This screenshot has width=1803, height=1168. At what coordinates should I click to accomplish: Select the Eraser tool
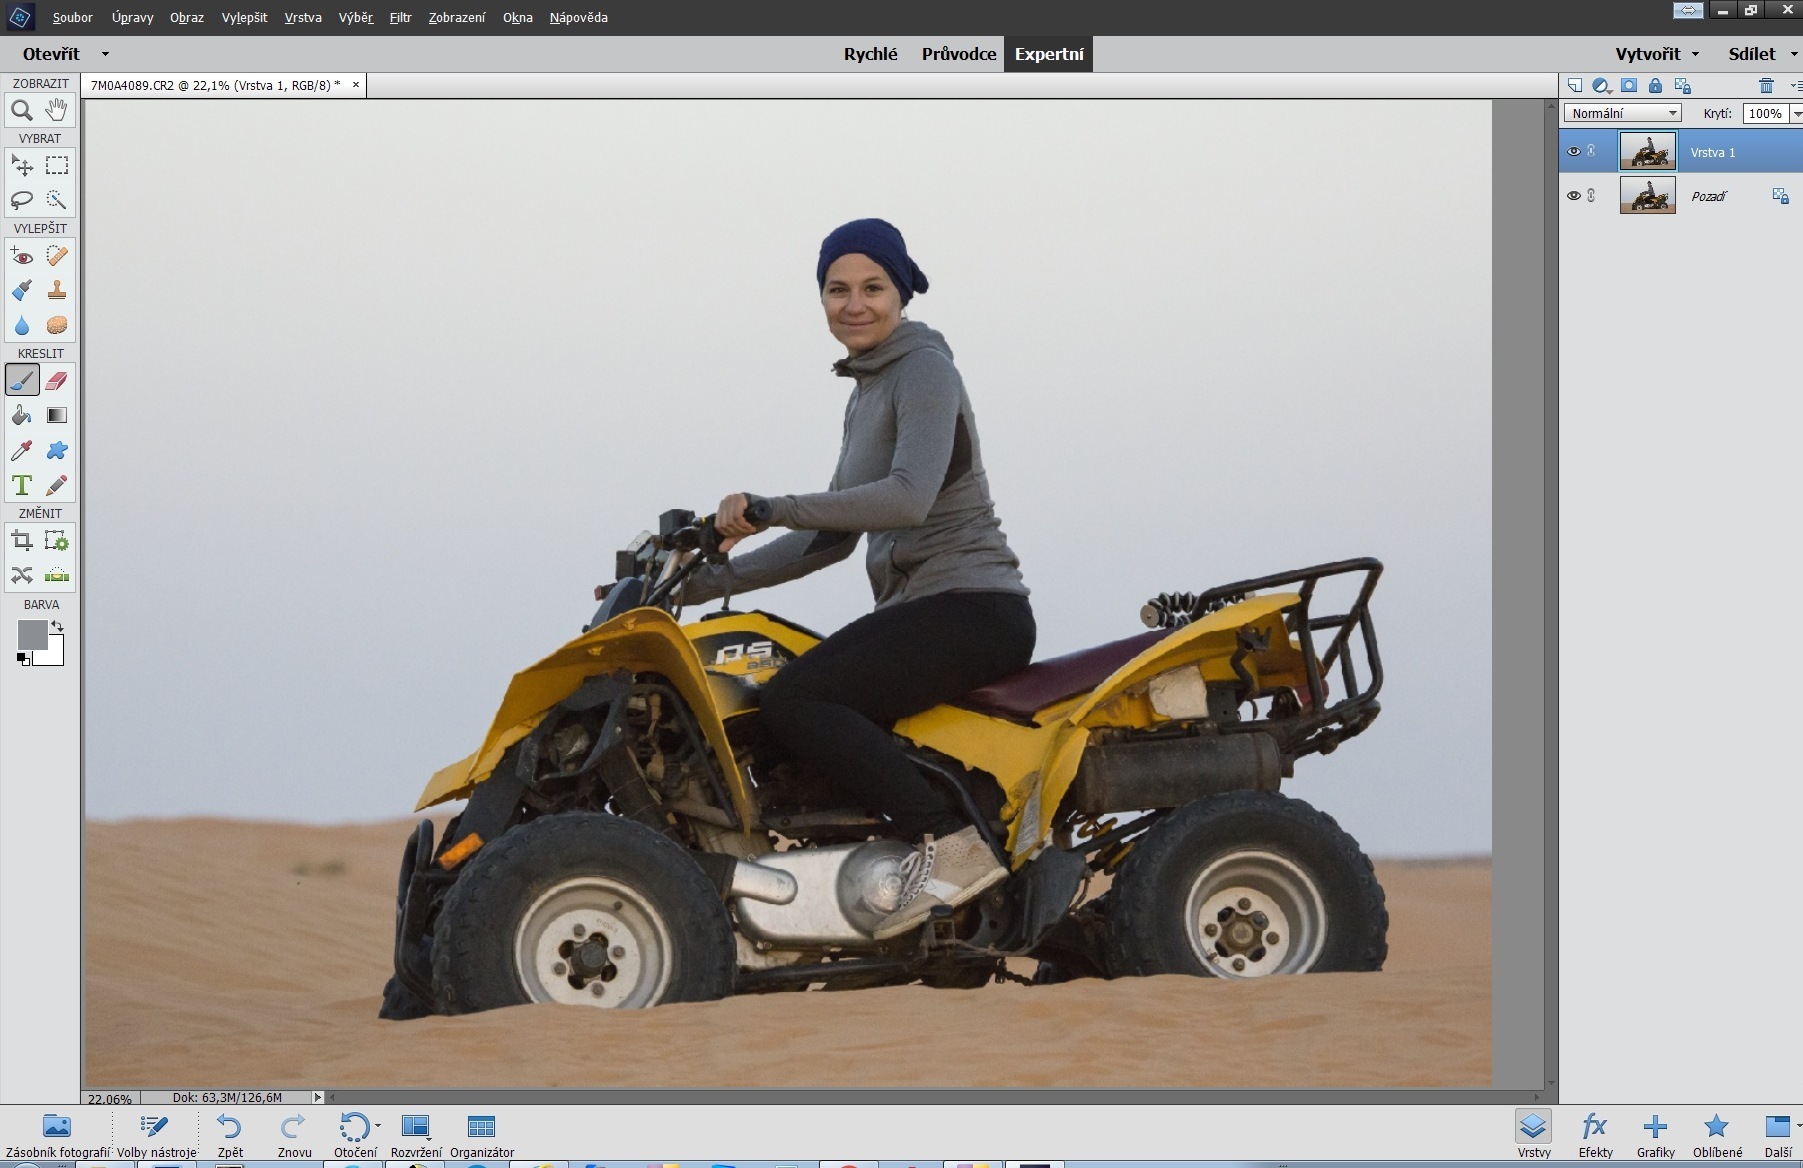pos(57,381)
